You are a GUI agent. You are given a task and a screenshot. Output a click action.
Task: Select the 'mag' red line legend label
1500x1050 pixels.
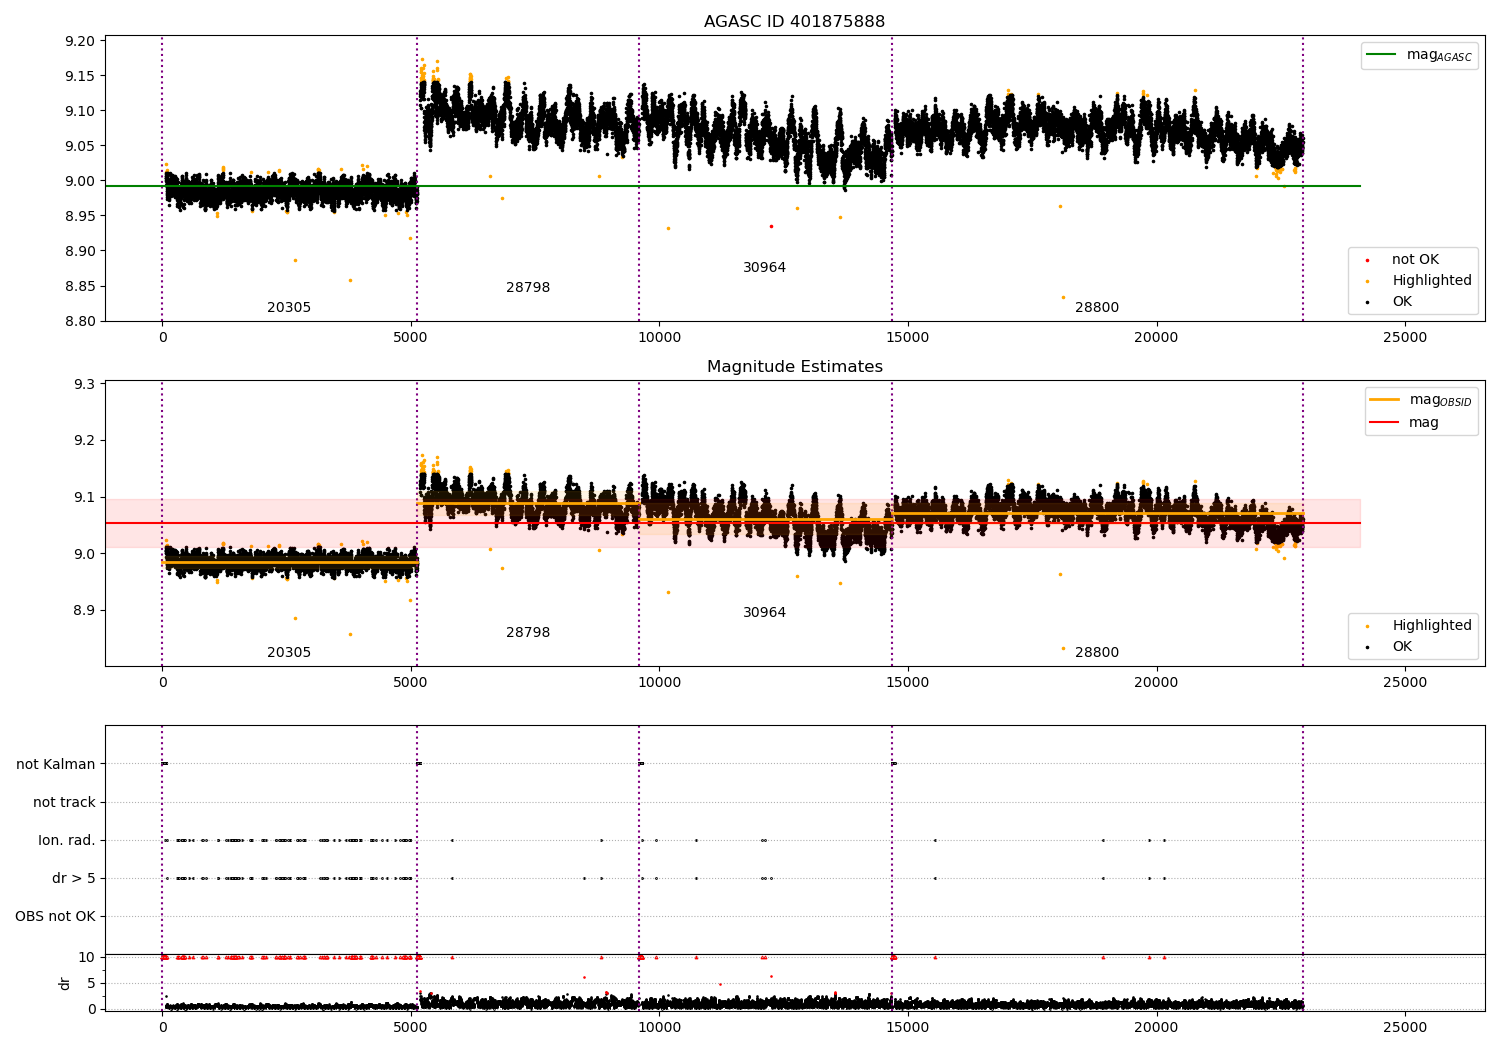point(1424,423)
